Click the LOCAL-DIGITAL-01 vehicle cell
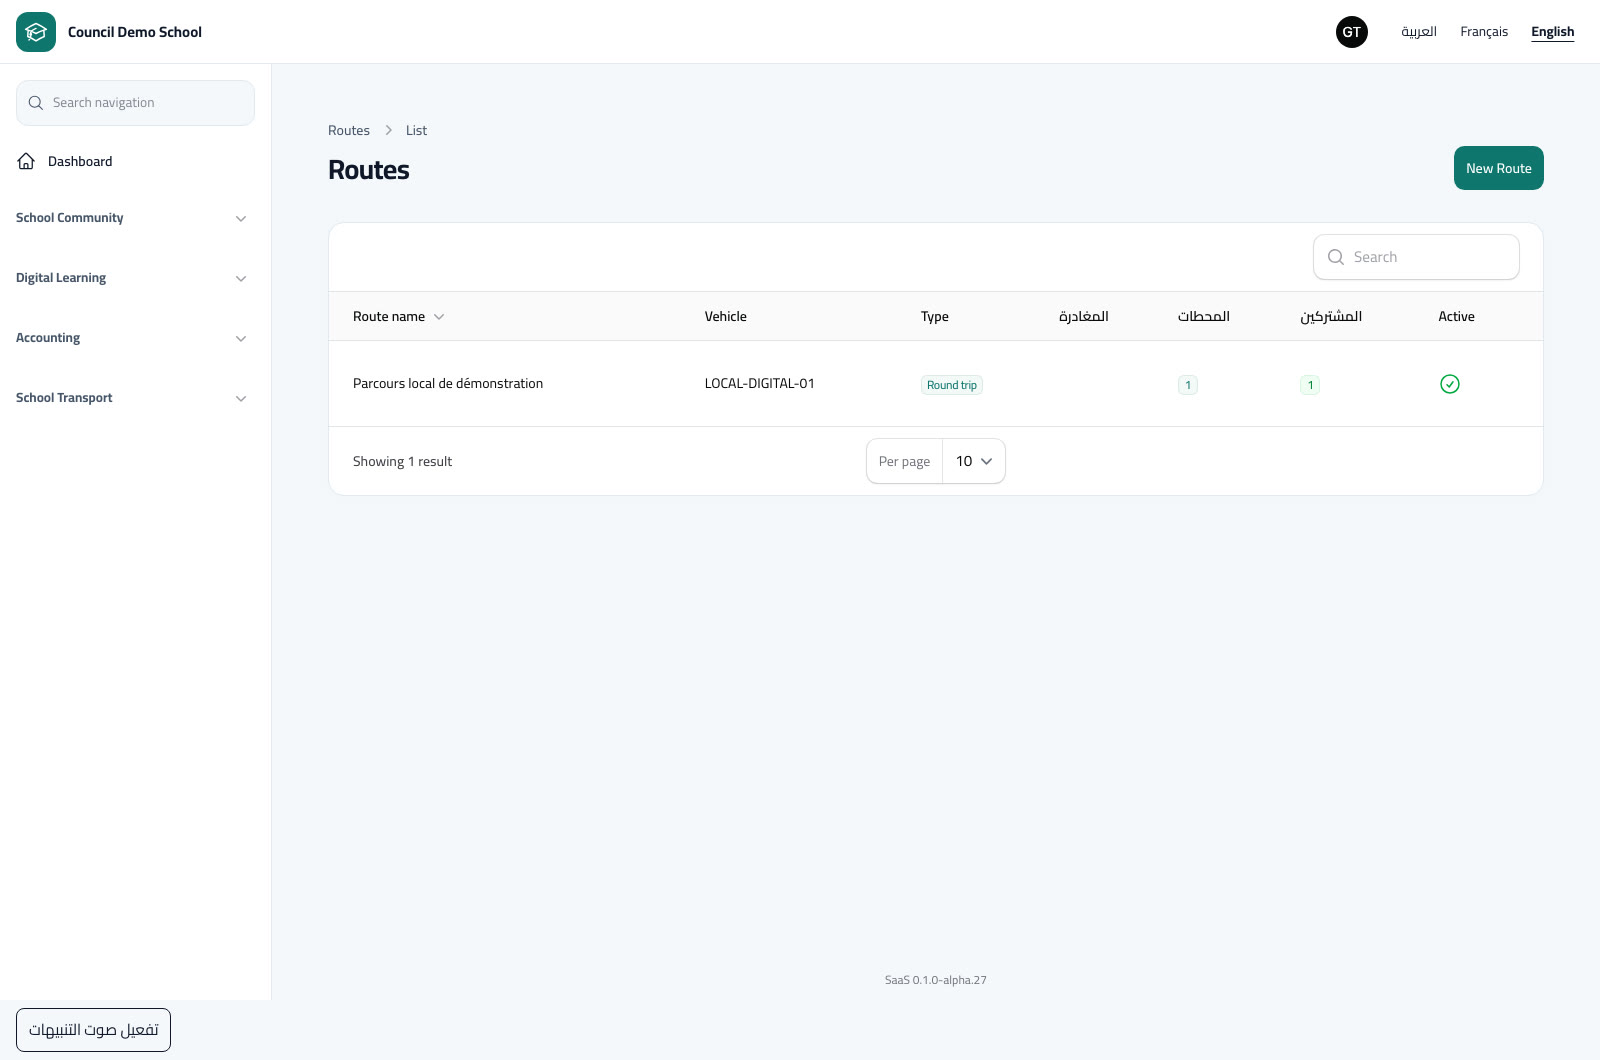This screenshot has height=1060, width=1600. click(759, 383)
